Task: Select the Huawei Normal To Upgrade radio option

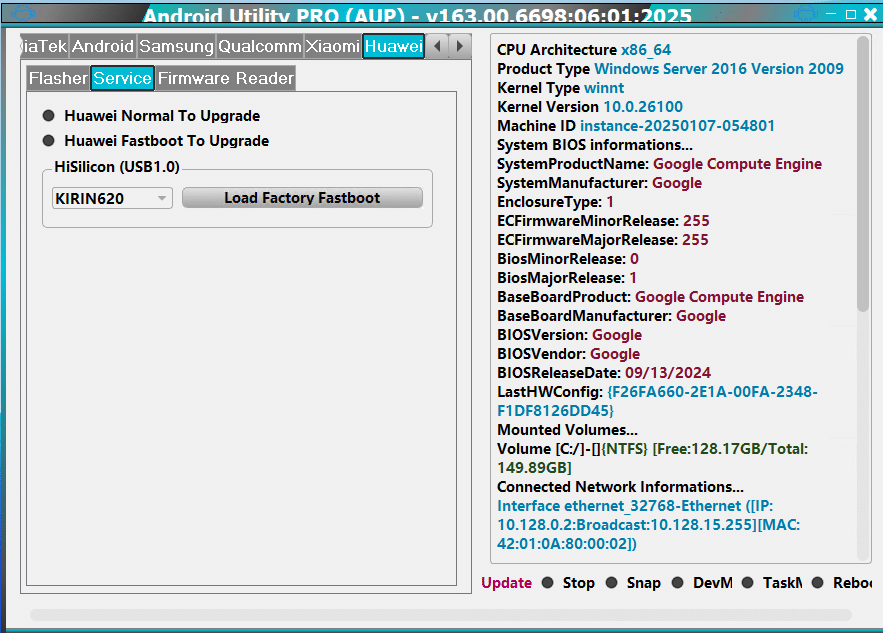Action: (49, 116)
